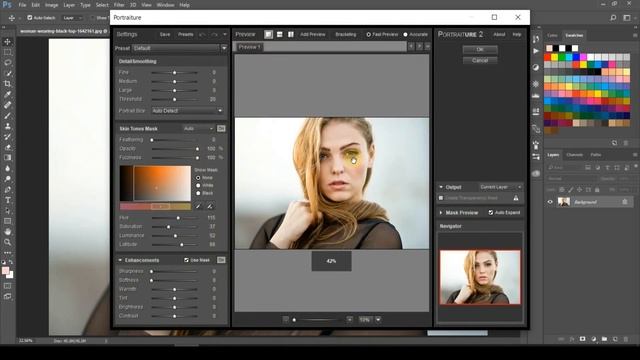Screen dimensions: 640x360
Task: Toggle Auto-Select checkbox in Photoshop options bar
Action: 30,18
